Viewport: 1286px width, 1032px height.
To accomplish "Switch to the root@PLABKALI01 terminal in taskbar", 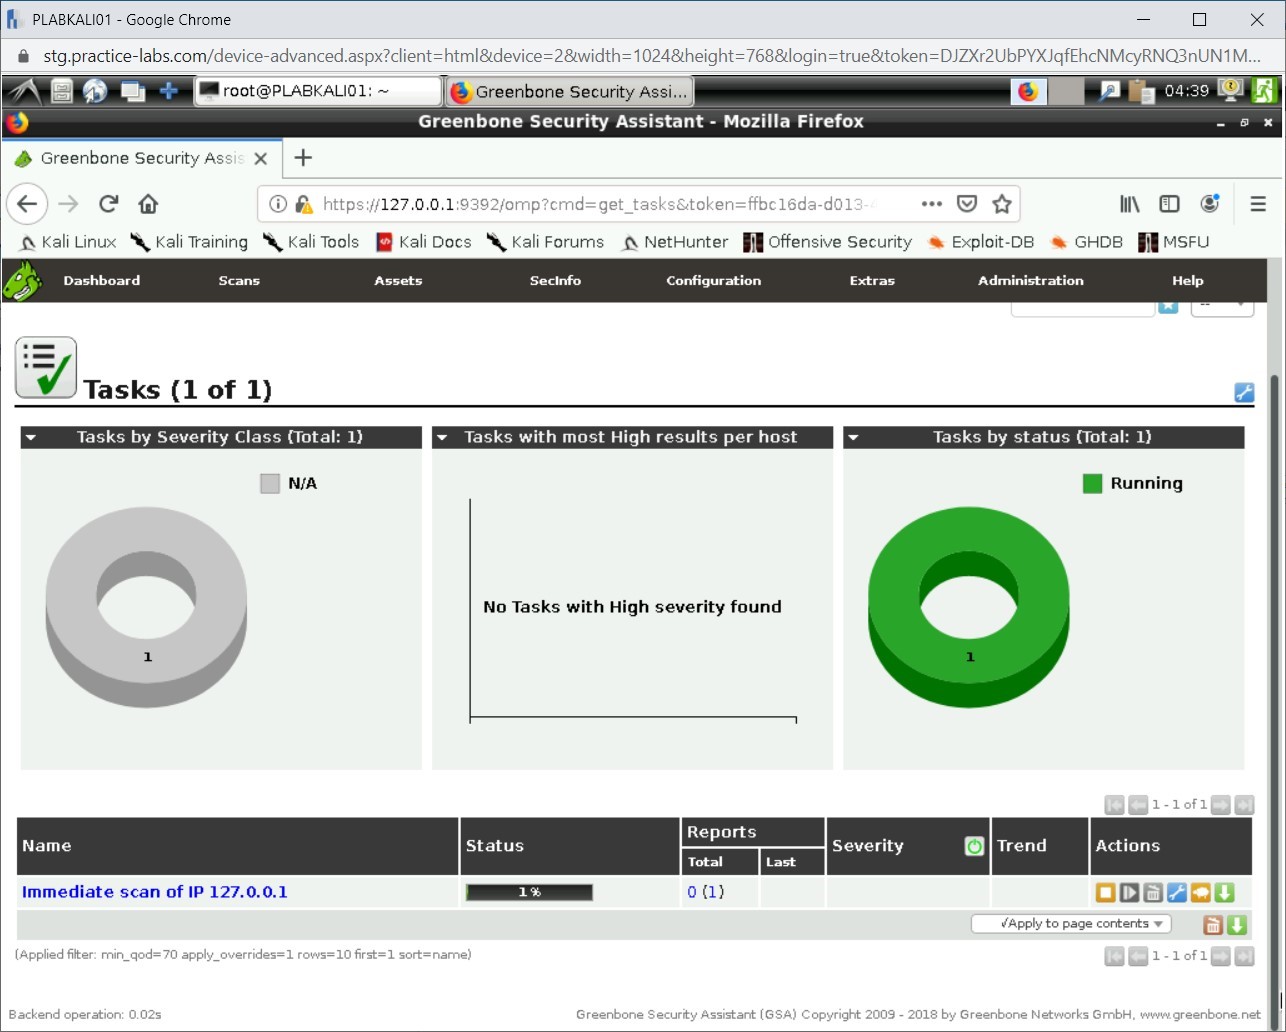I will click(317, 91).
